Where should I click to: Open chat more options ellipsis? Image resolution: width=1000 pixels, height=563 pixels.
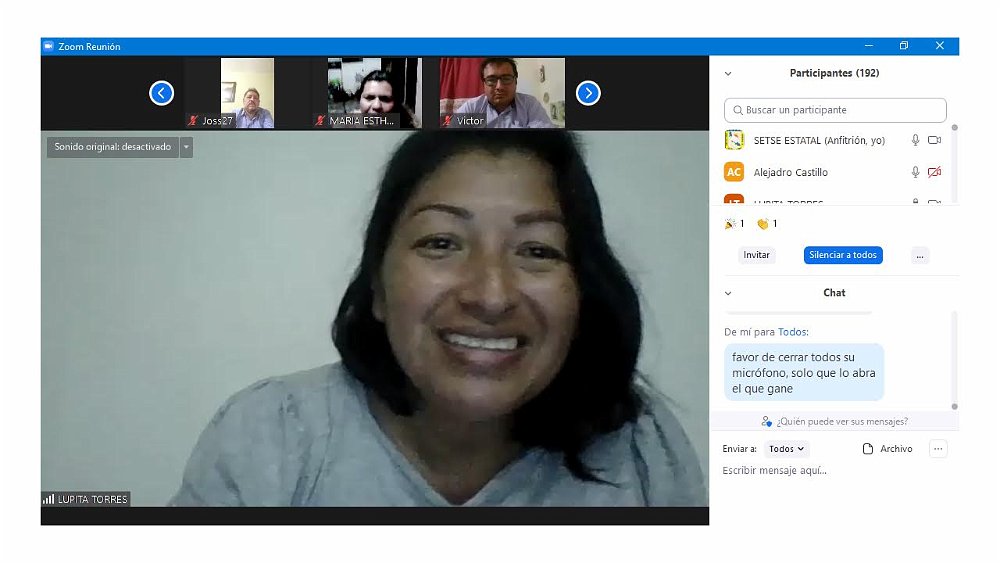[x=938, y=449]
